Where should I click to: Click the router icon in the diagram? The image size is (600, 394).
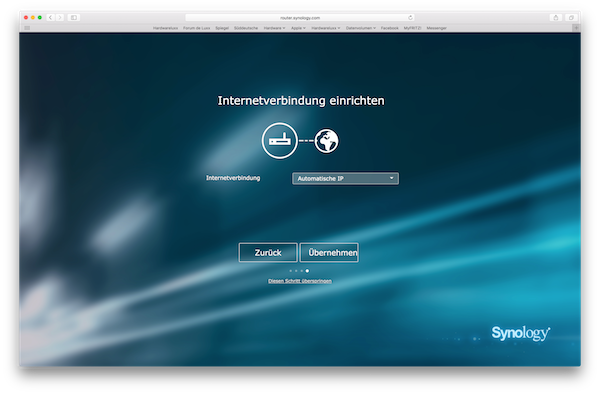pyautogui.click(x=280, y=141)
